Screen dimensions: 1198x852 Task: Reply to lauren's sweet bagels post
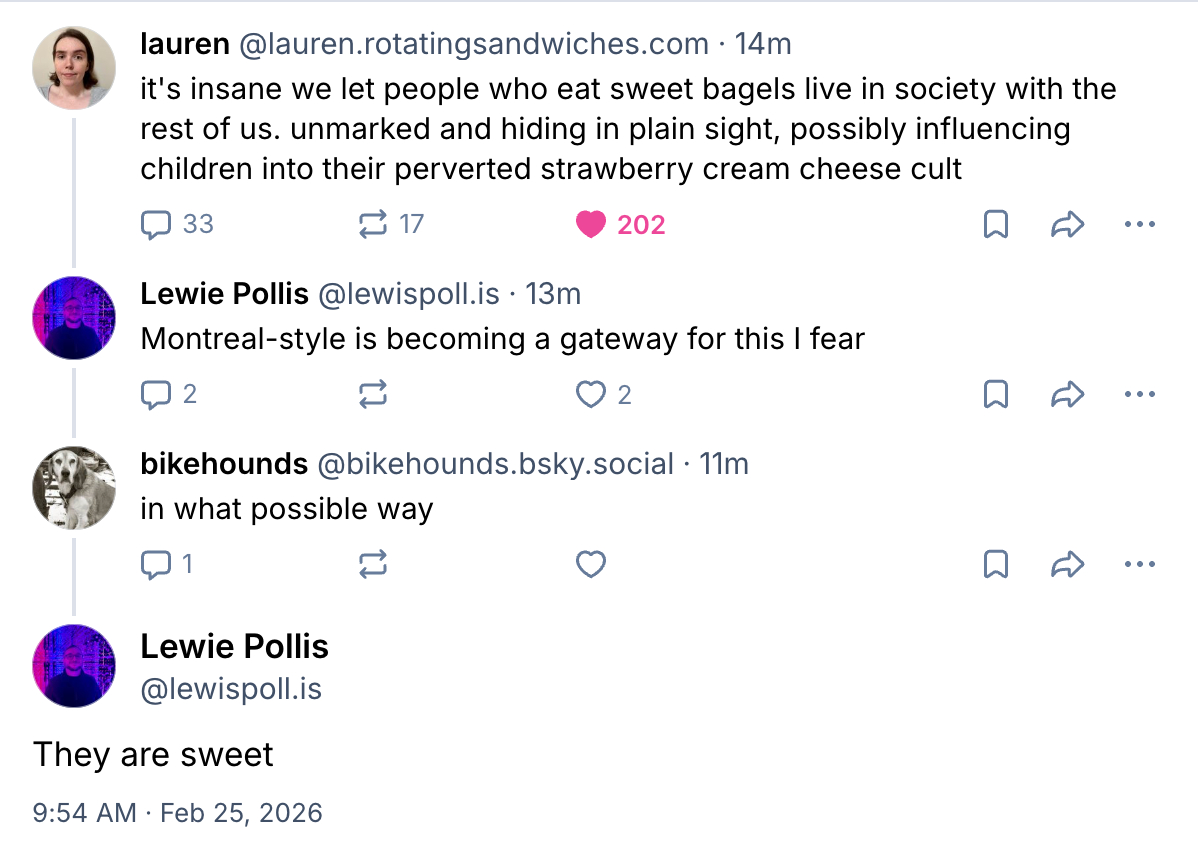click(x=156, y=225)
